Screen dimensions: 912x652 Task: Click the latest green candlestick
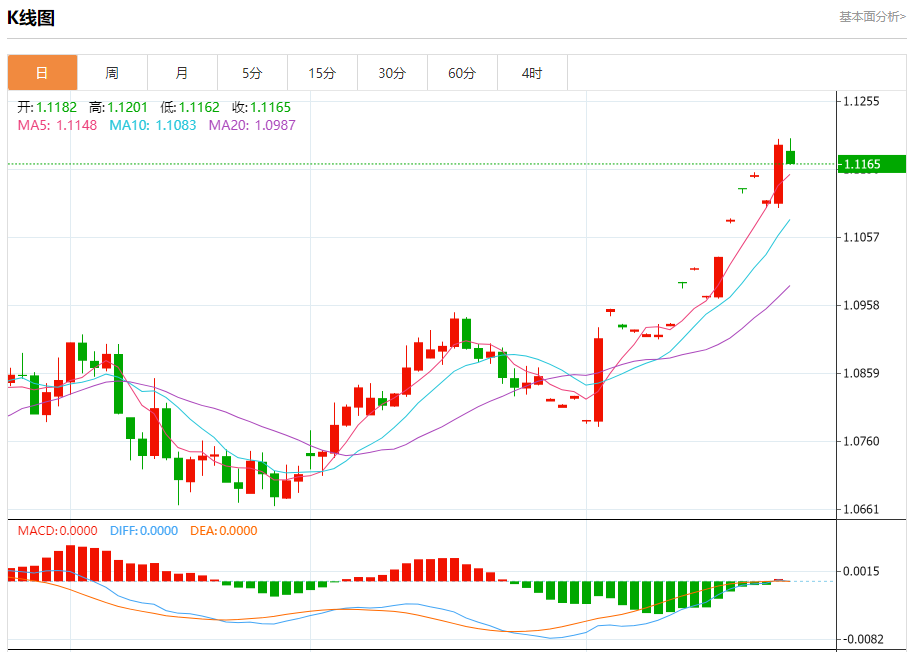790,156
